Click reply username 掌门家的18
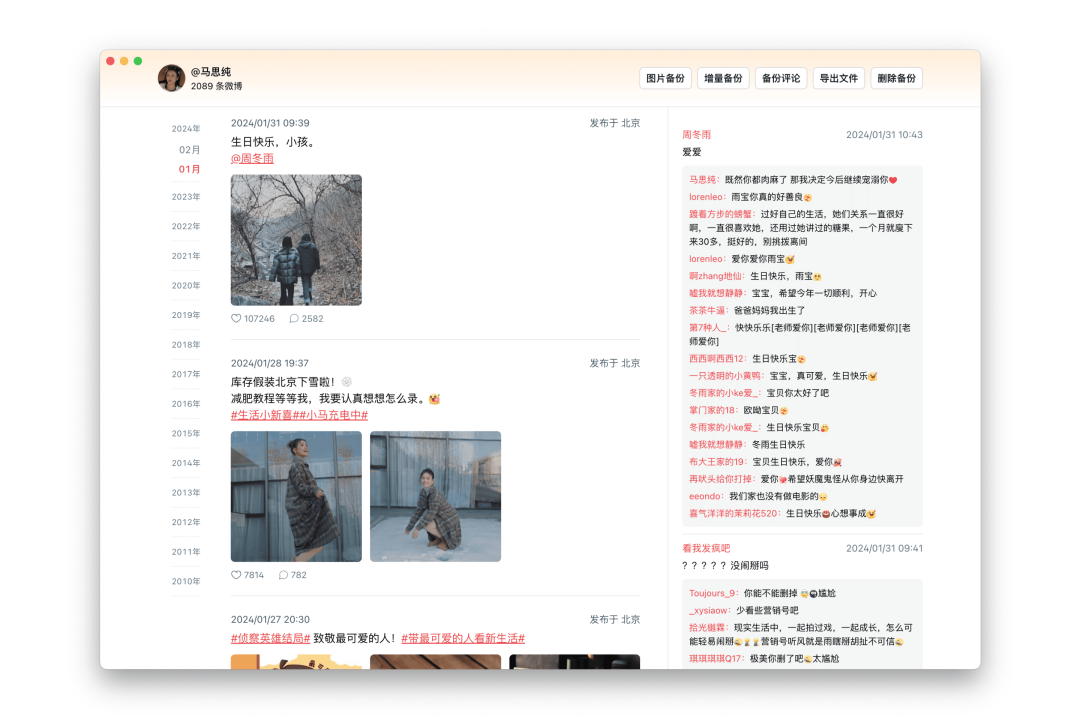Screen dimensions: 1080x720 pos(713,411)
